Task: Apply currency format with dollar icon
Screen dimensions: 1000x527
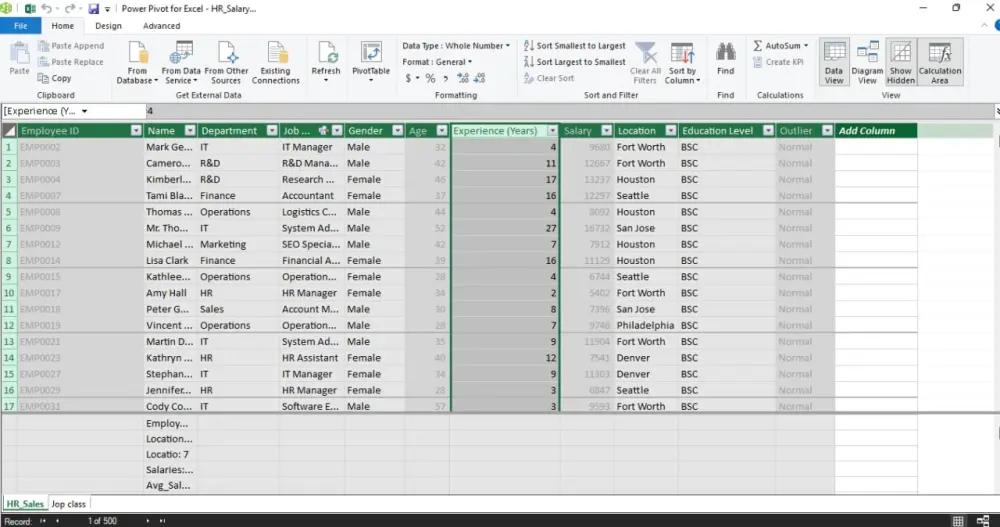Action: coord(408,78)
